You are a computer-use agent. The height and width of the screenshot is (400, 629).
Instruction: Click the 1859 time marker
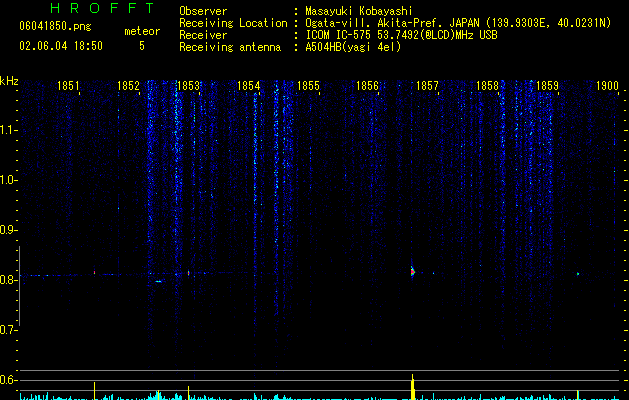[x=547, y=86]
